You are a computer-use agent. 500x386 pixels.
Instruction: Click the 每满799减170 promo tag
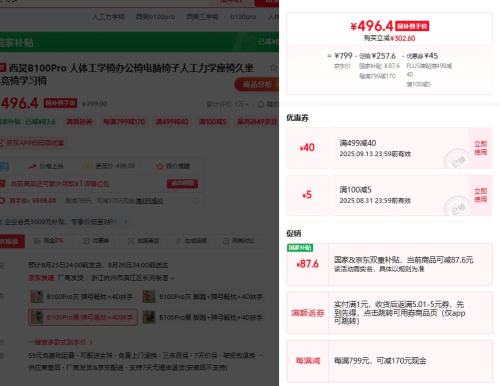(x=124, y=122)
